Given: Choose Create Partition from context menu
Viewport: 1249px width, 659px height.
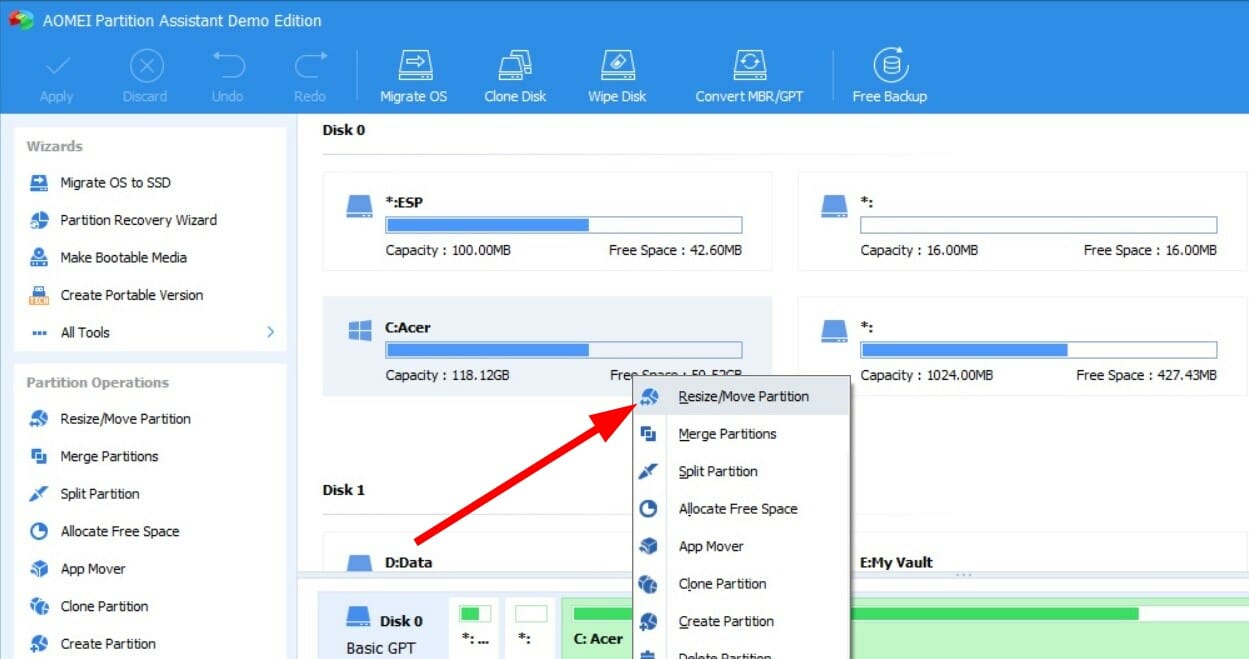Looking at the screenshot, I should [x=741, y=622].
